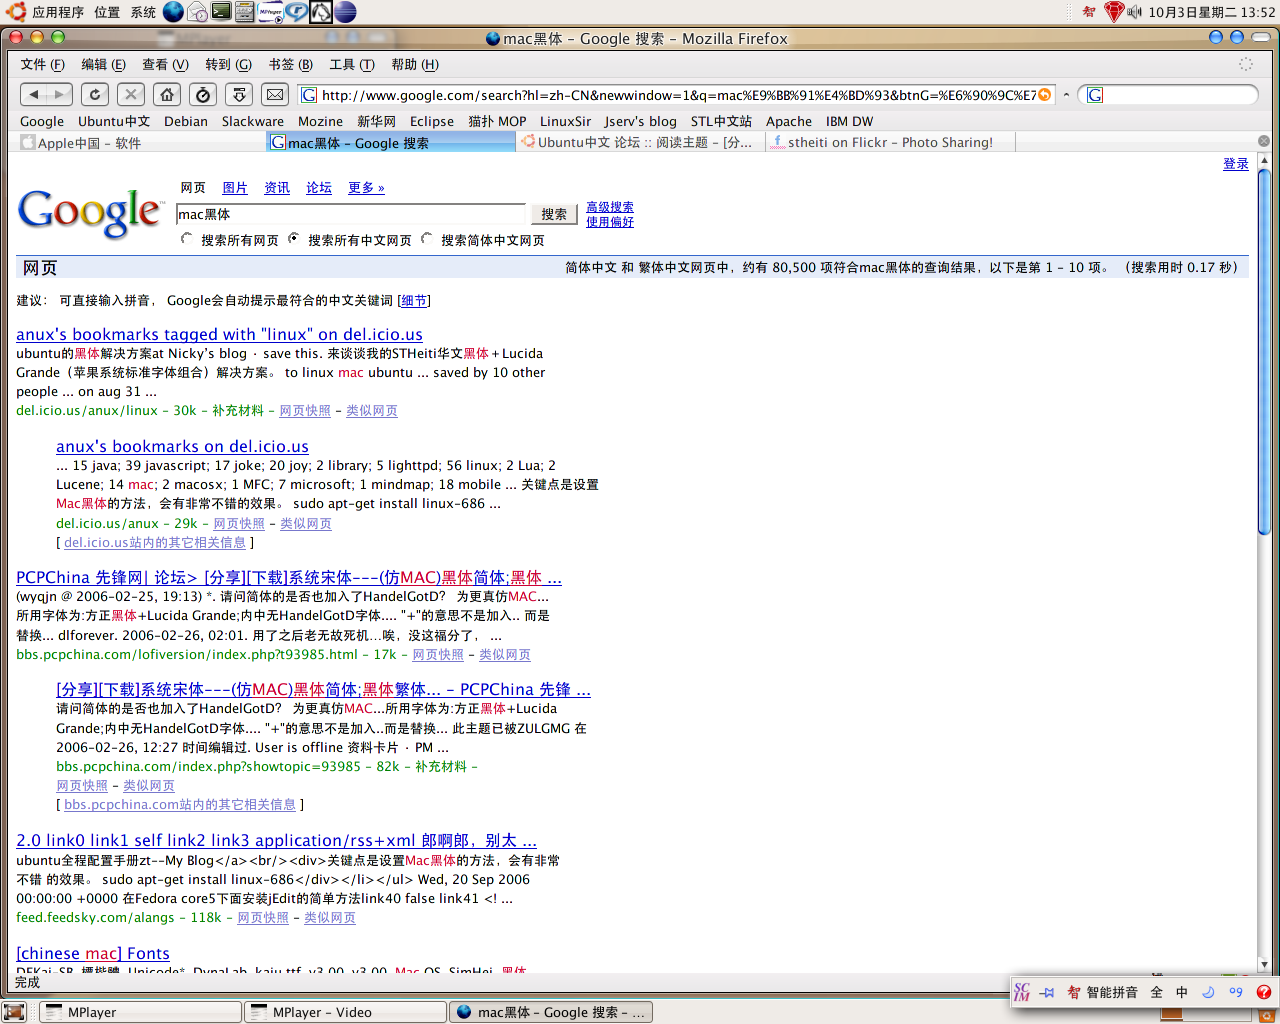Screen dimensions: 1280x1024
Task: Go to the home page icon
Action: coord(167,94)
